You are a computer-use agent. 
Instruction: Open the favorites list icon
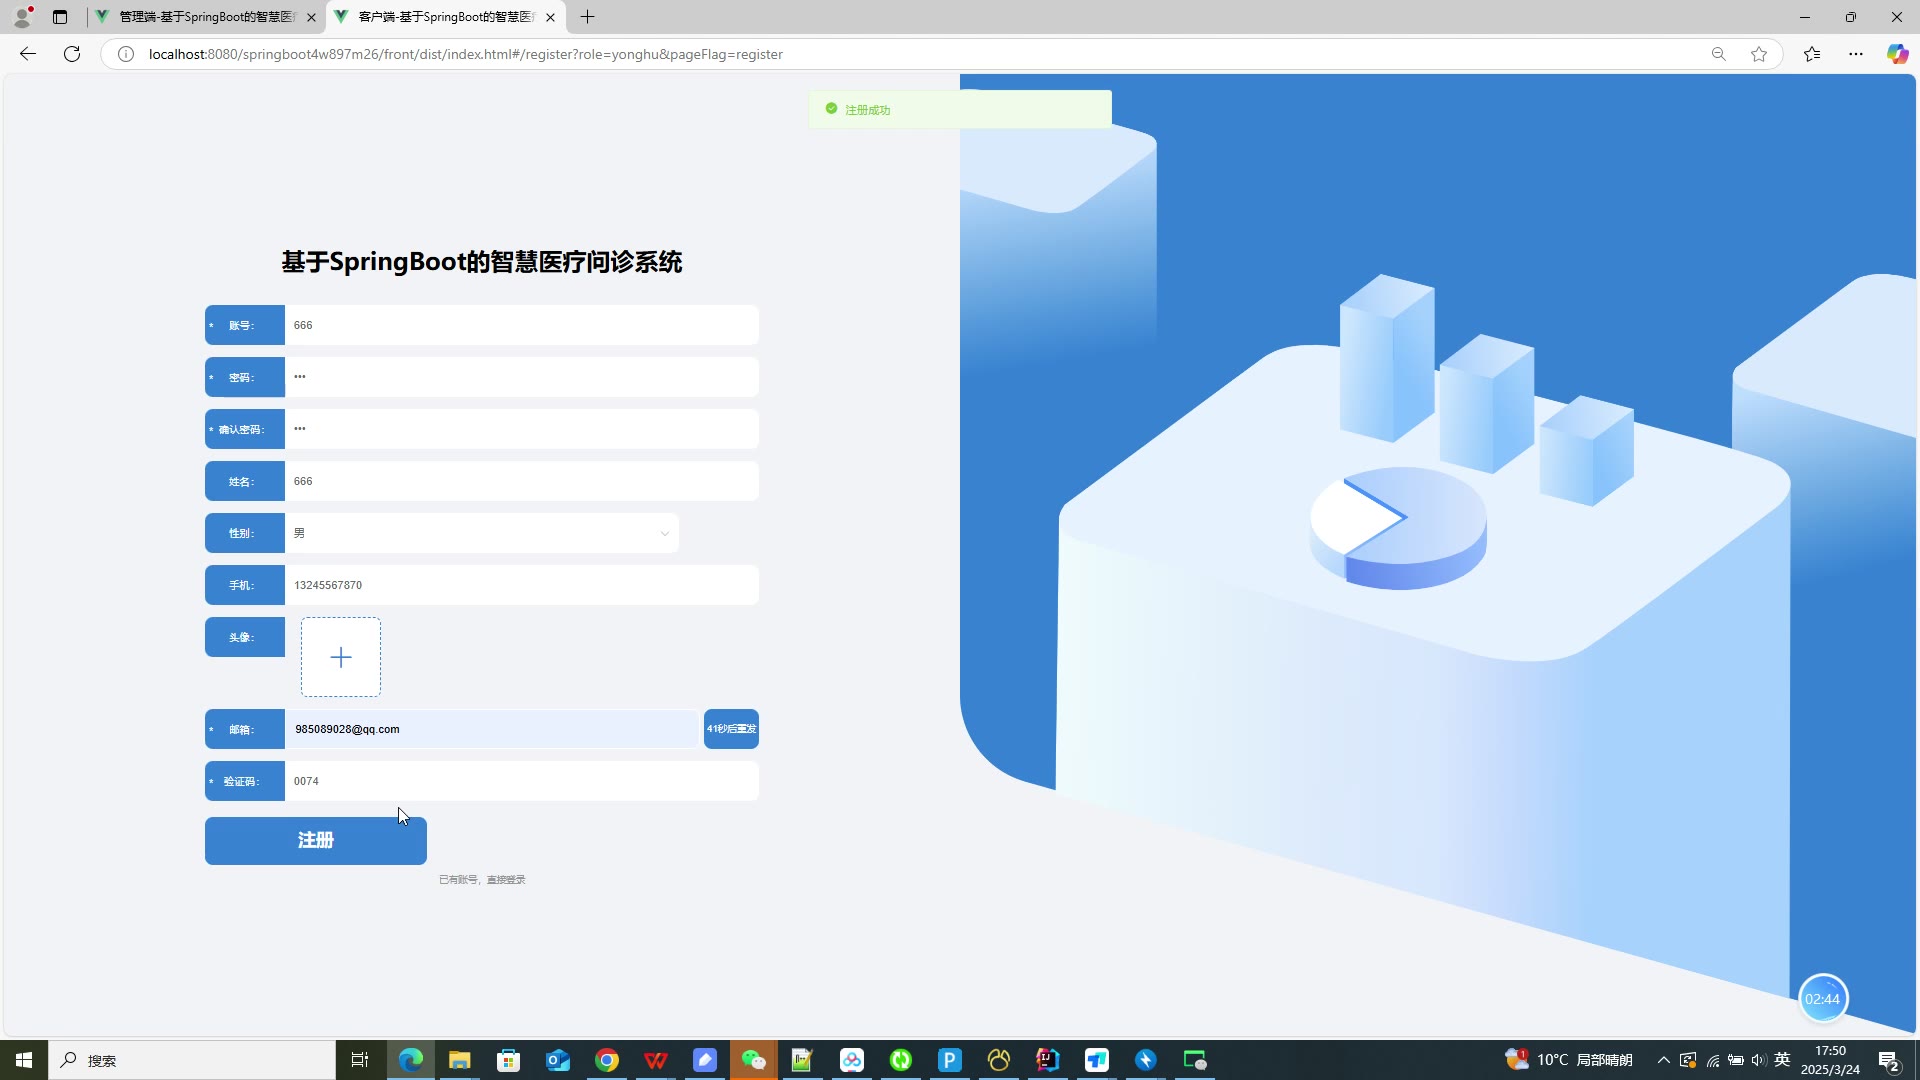tap(1812, 54)
